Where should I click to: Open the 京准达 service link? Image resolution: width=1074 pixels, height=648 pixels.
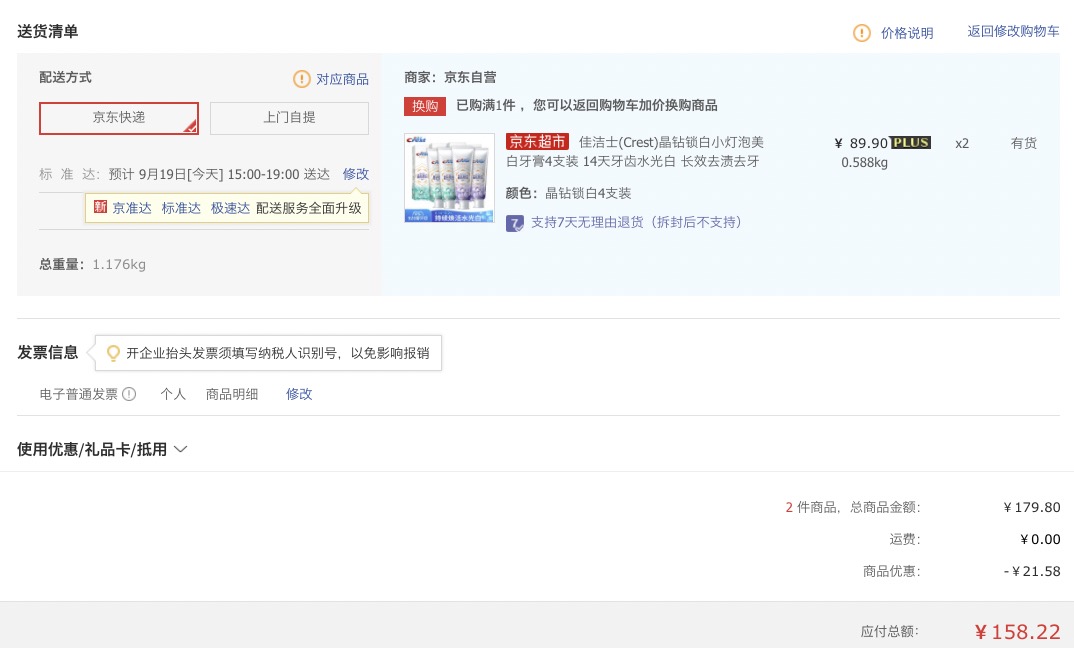pos(132,208)
